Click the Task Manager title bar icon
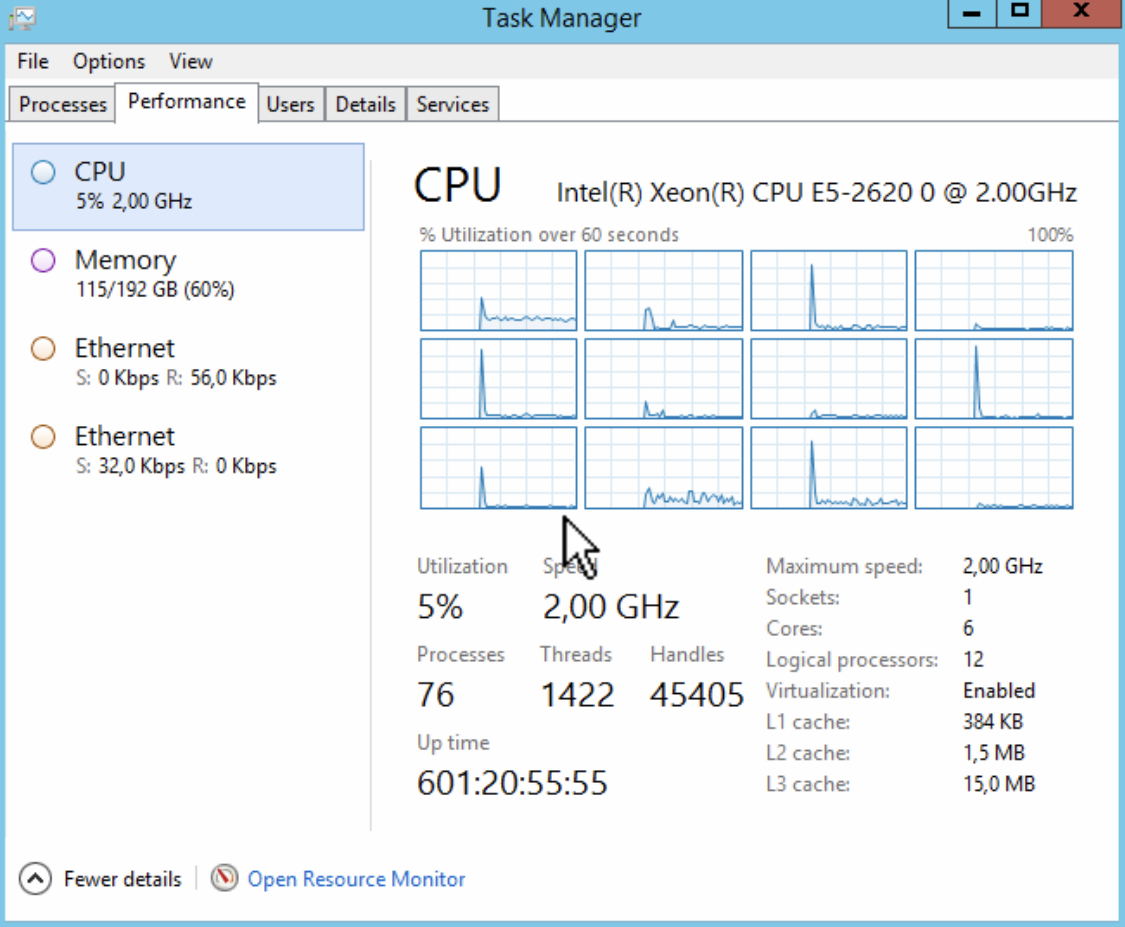The image size is (1125, 927). pos(22,17)
